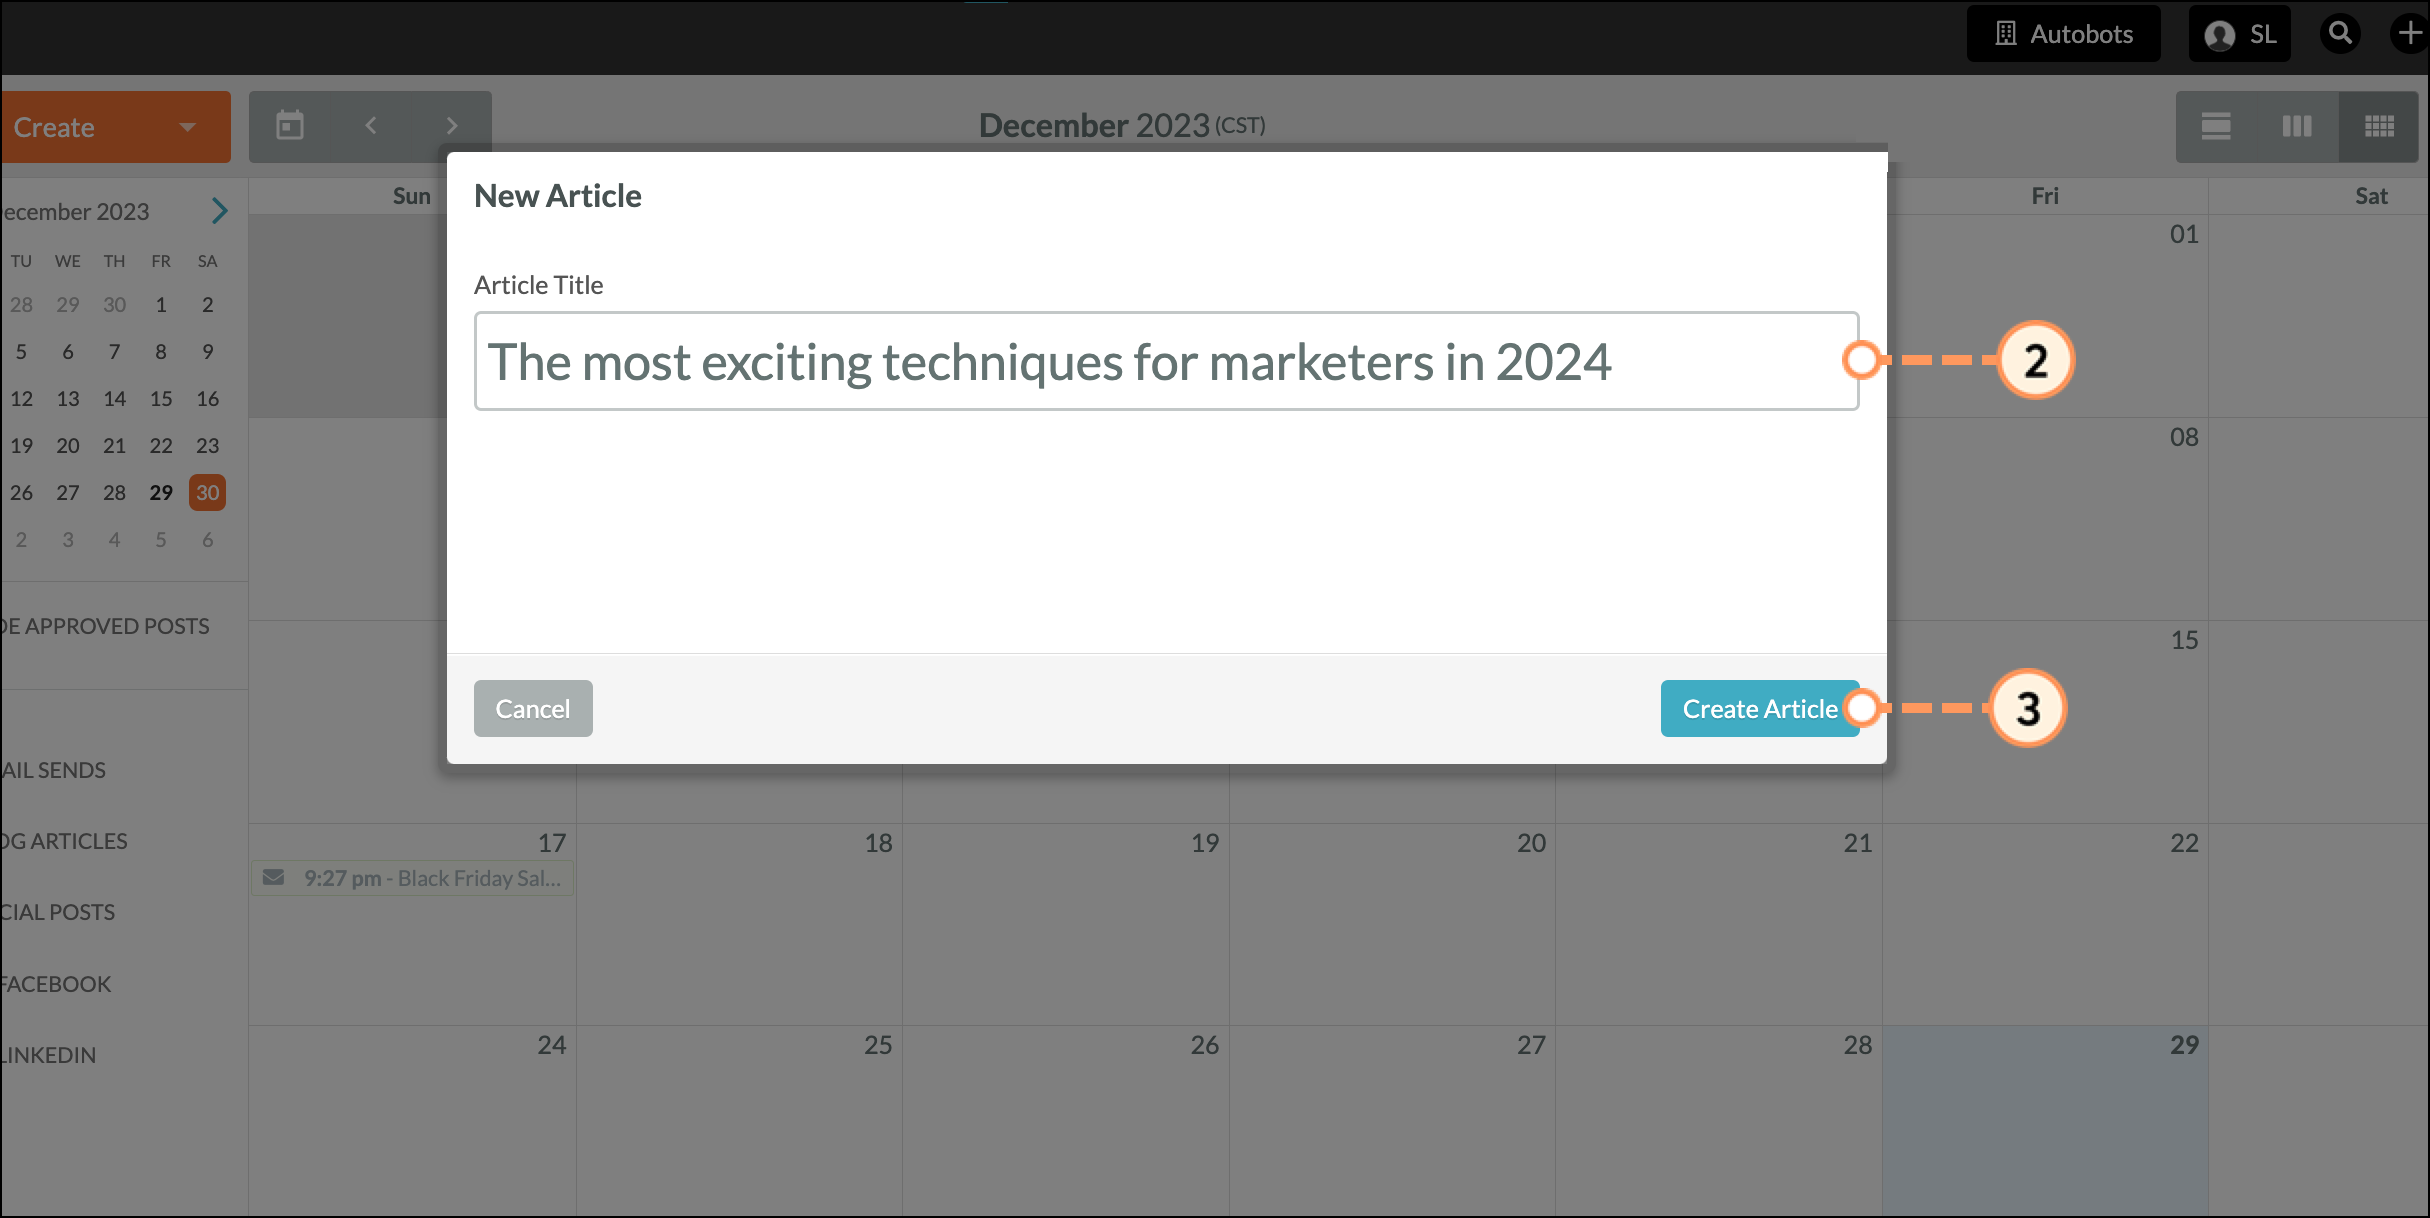Click the Article Title input field
The width and height of the screenshot is (2430, 1218).
pos(1166,361)
